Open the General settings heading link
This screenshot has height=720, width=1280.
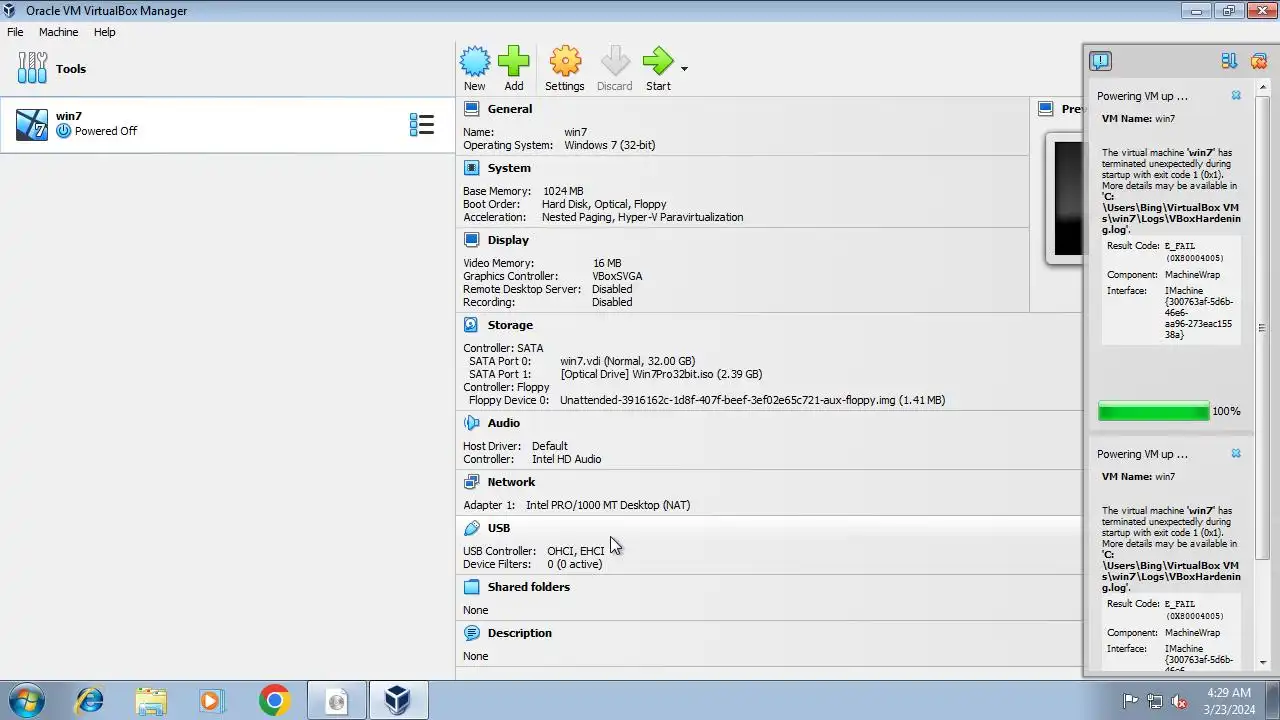pyautogui.click(x=510, y=109)
